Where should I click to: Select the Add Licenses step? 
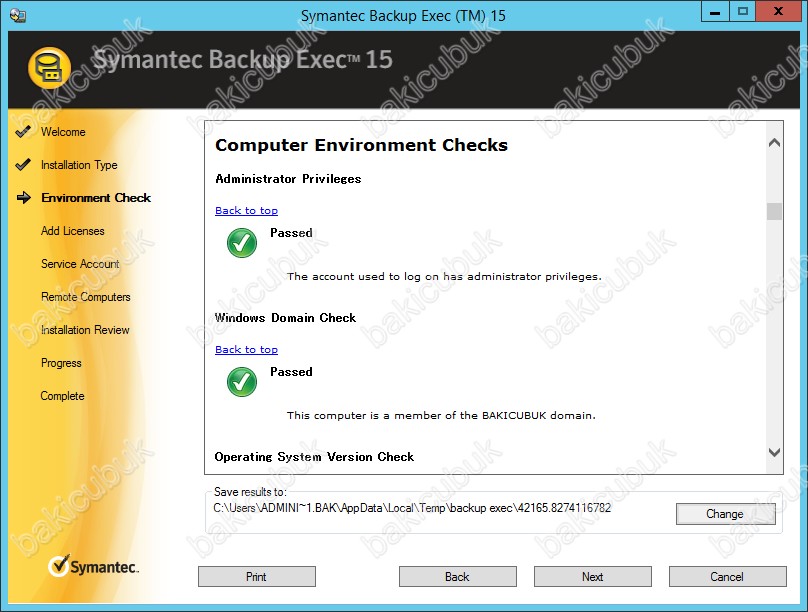point(73,231)
